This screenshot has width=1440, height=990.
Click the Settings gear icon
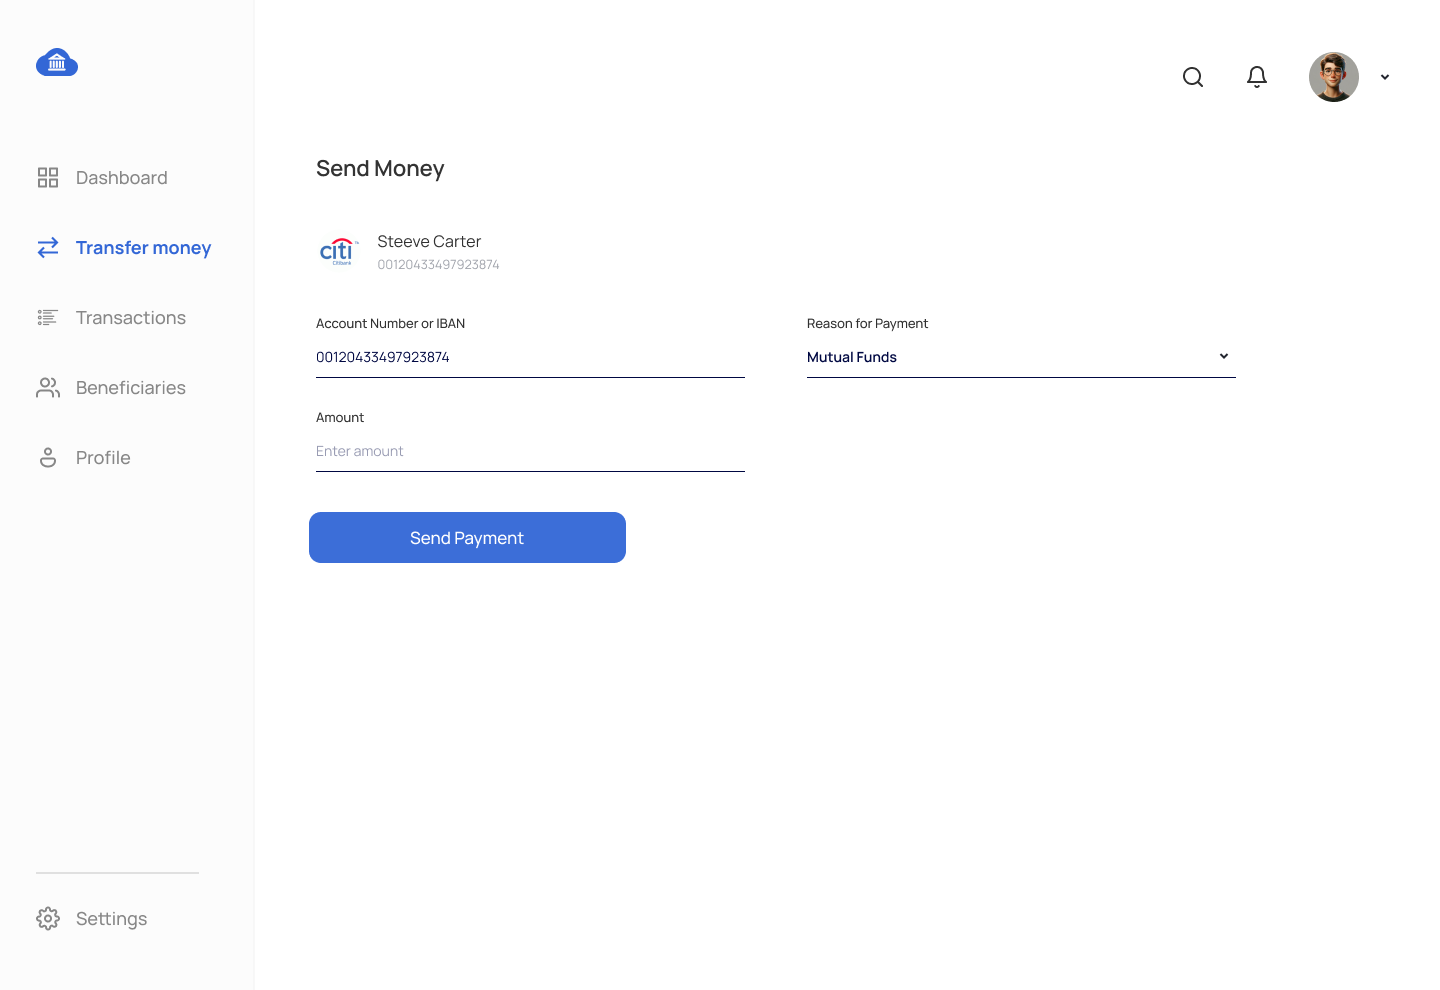[x=48, y=919]
